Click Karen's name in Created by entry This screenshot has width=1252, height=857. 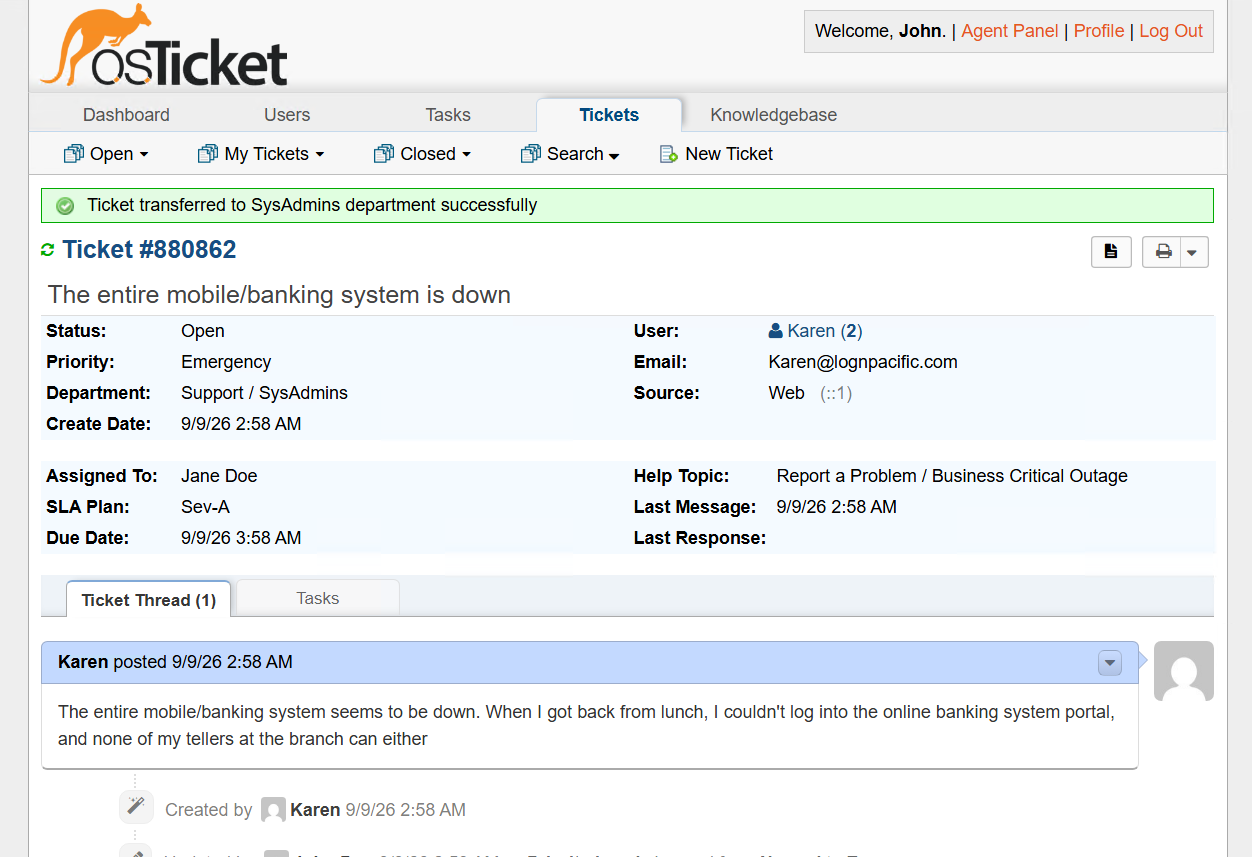coord(315,810)
